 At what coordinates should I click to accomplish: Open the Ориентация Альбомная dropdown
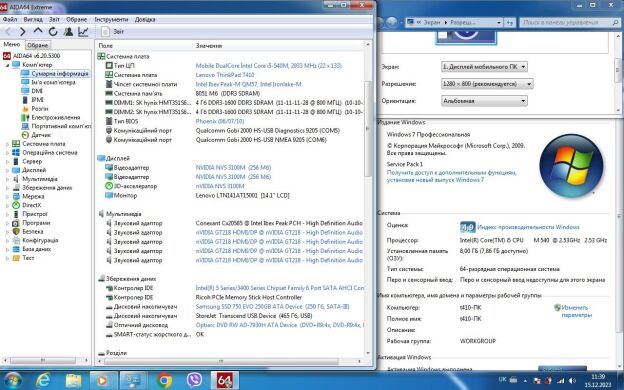tap(484, 101)
